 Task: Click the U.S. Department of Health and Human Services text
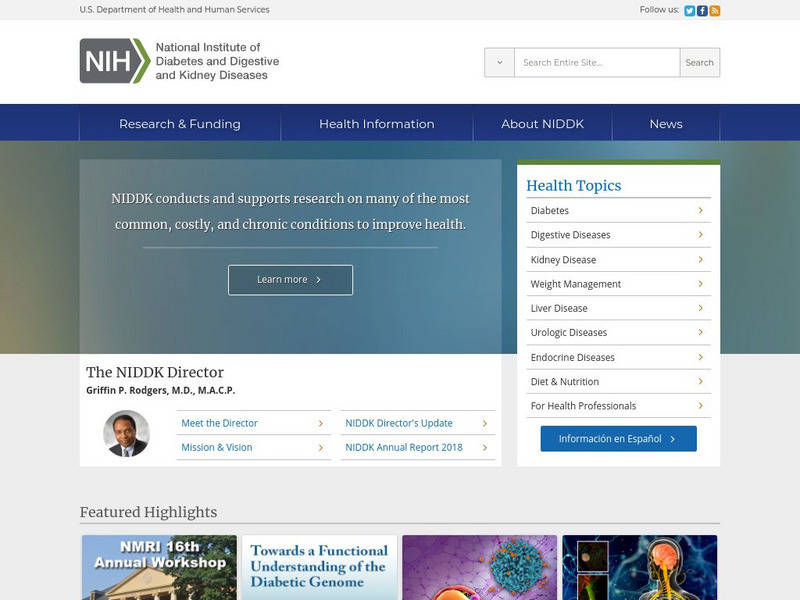(x=174, y=9)
